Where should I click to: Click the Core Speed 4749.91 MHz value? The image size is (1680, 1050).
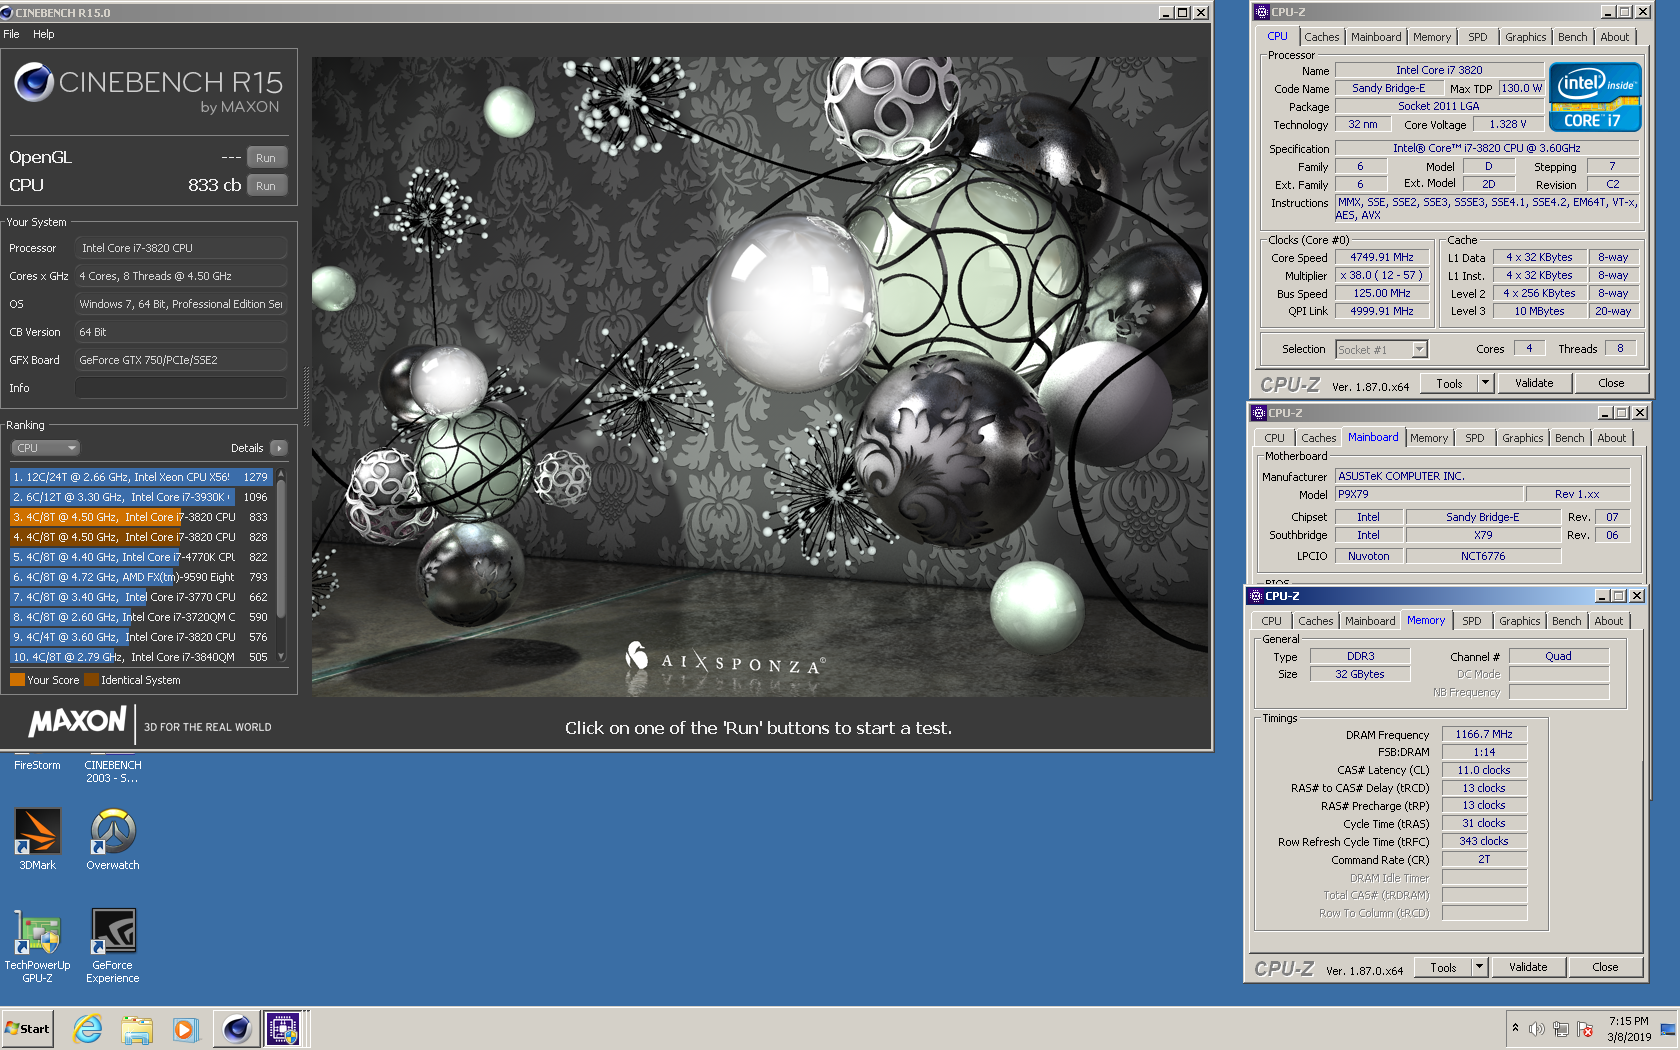tap(1382, 257)
